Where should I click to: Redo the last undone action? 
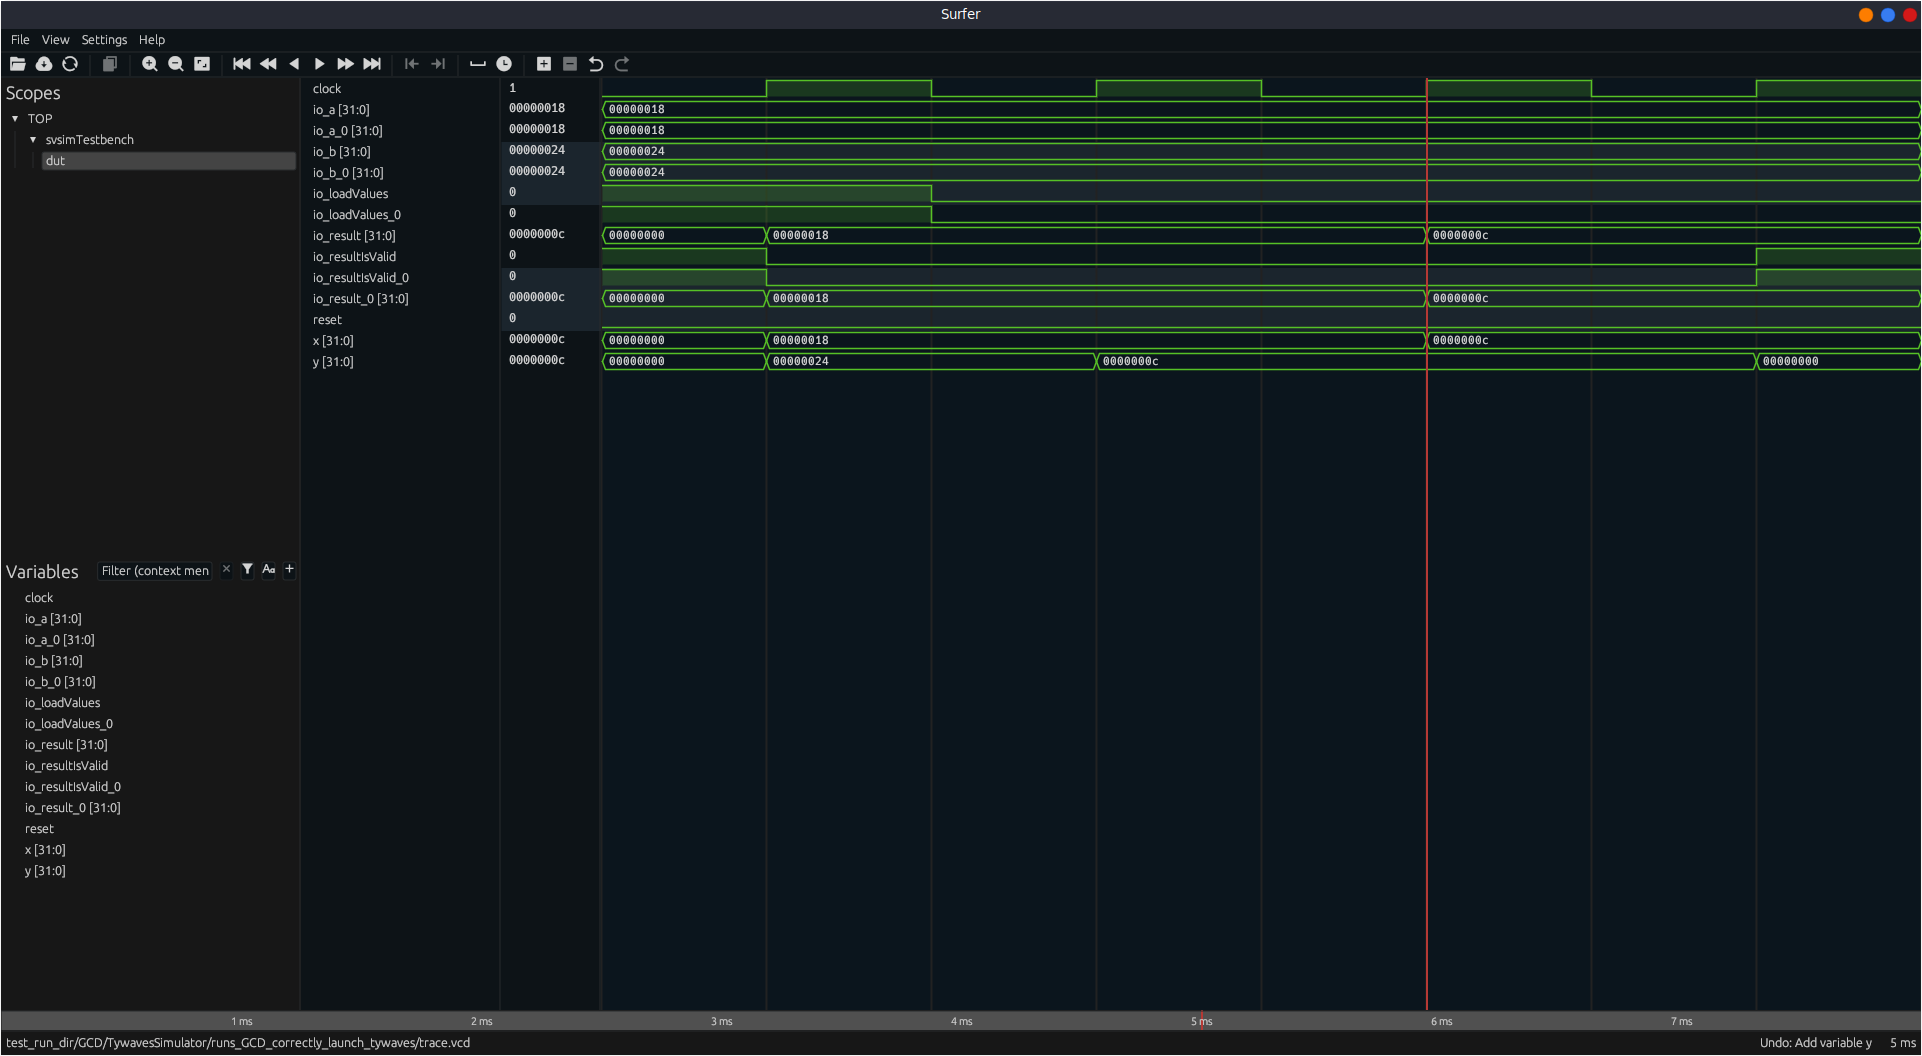tap(622, 64)
